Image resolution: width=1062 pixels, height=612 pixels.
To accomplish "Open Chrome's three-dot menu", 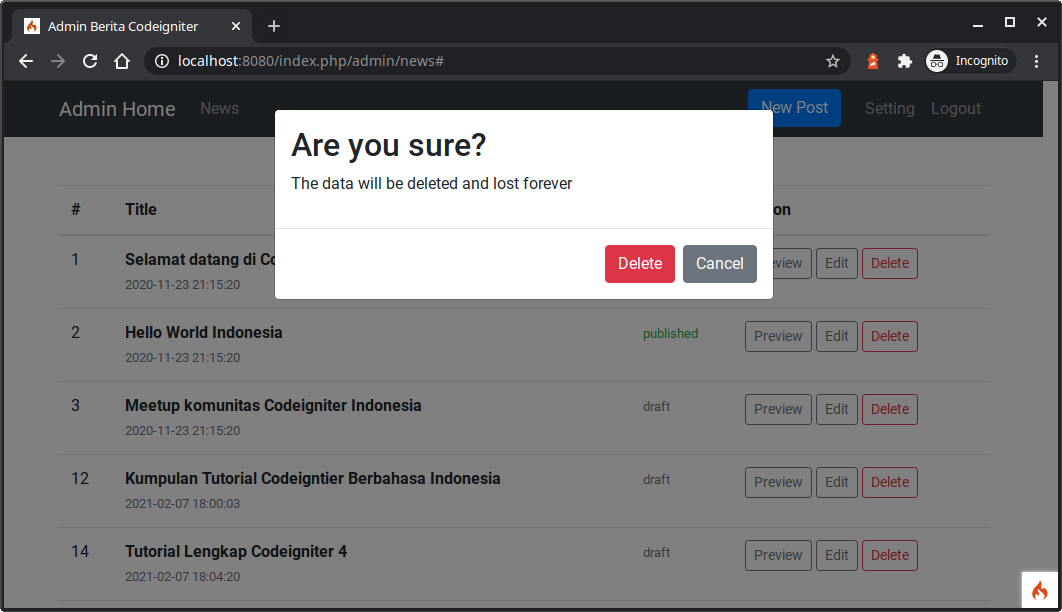I will [x=1037, y=61].
